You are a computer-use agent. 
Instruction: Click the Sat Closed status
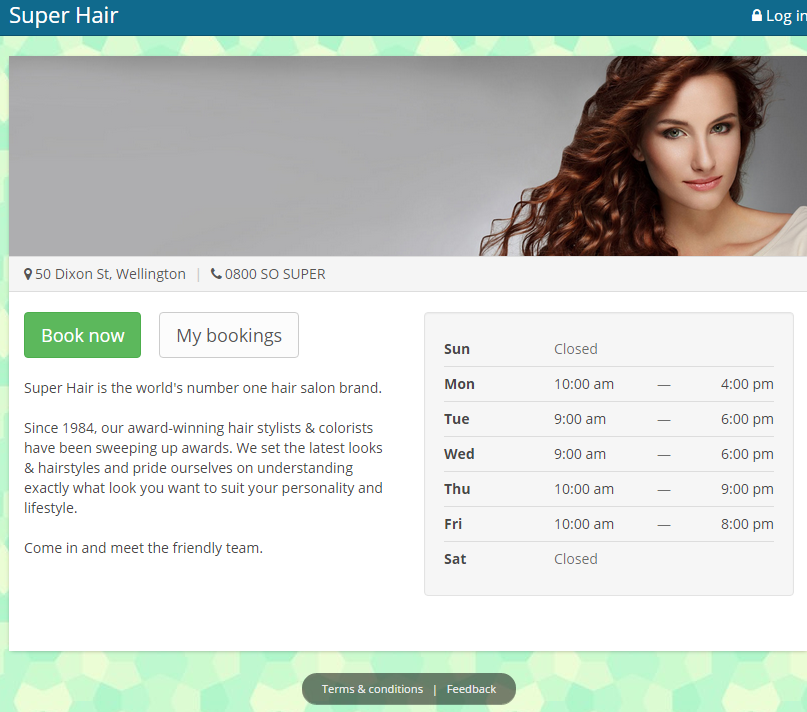(x=575, y=559)
